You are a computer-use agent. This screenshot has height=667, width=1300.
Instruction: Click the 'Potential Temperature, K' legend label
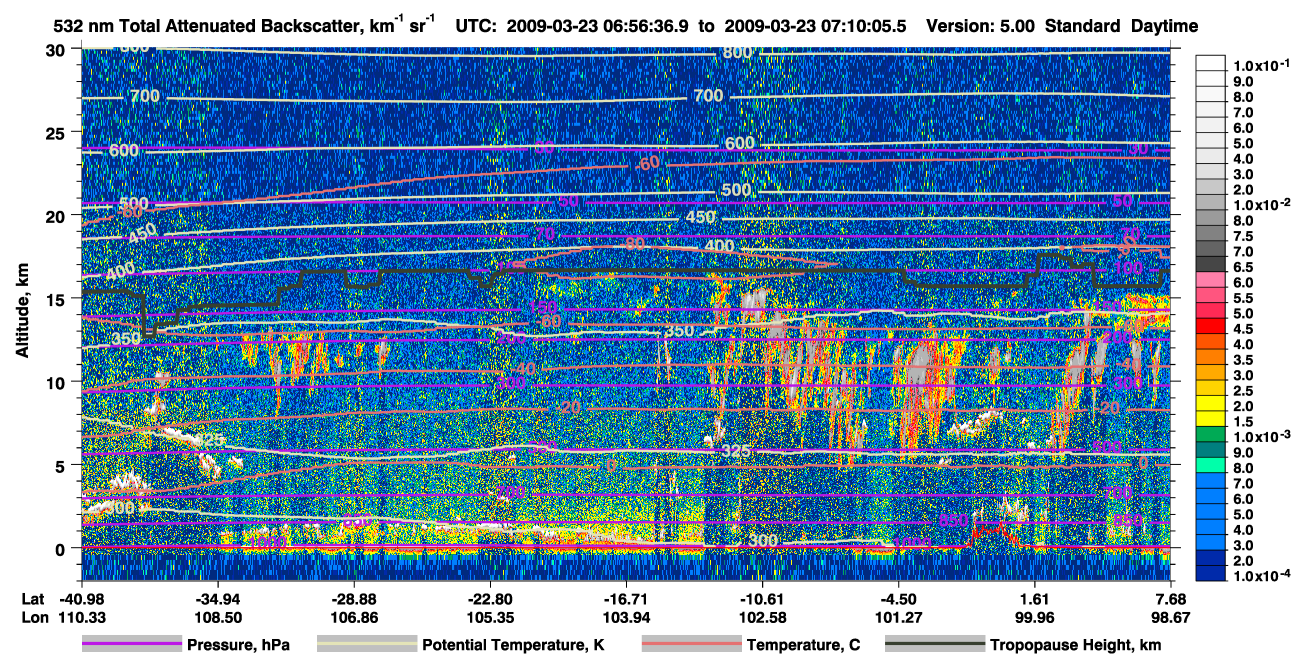[513, 646]
